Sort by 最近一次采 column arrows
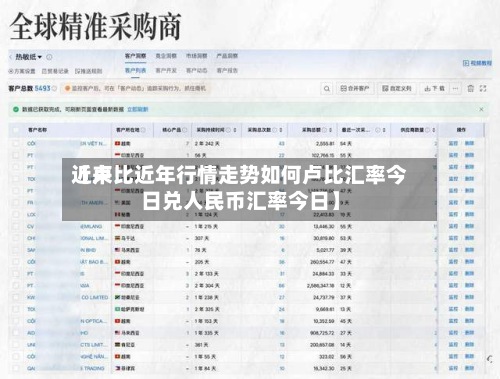This screenshot has width=500, height=379. (384, 130)
